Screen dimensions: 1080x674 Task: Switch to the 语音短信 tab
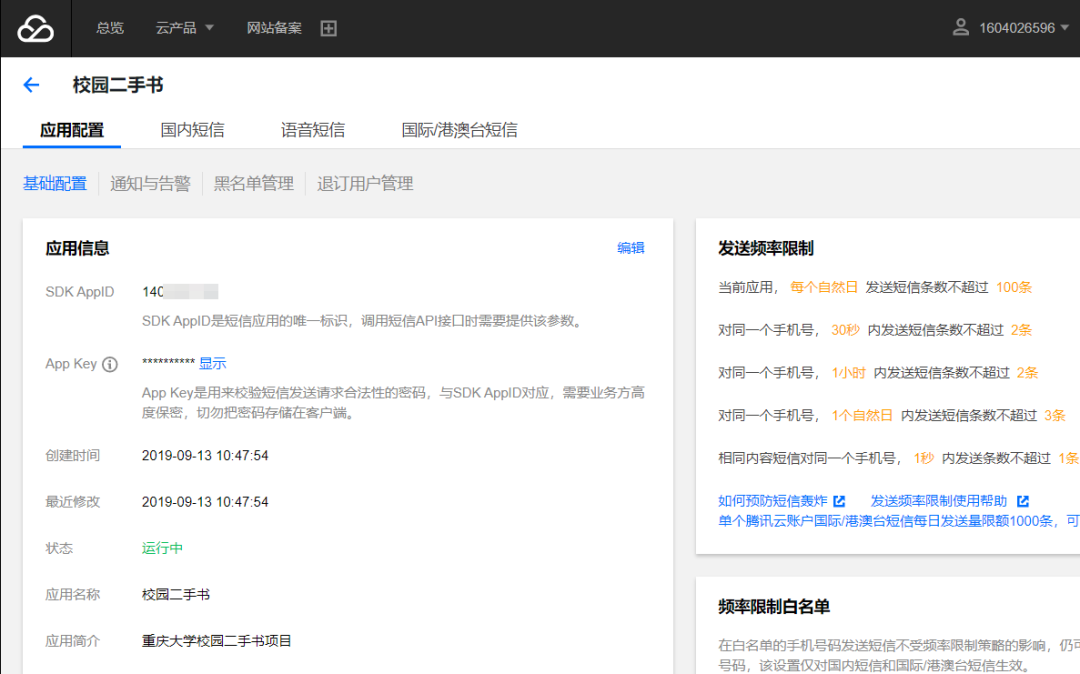(x=313, y=130)
